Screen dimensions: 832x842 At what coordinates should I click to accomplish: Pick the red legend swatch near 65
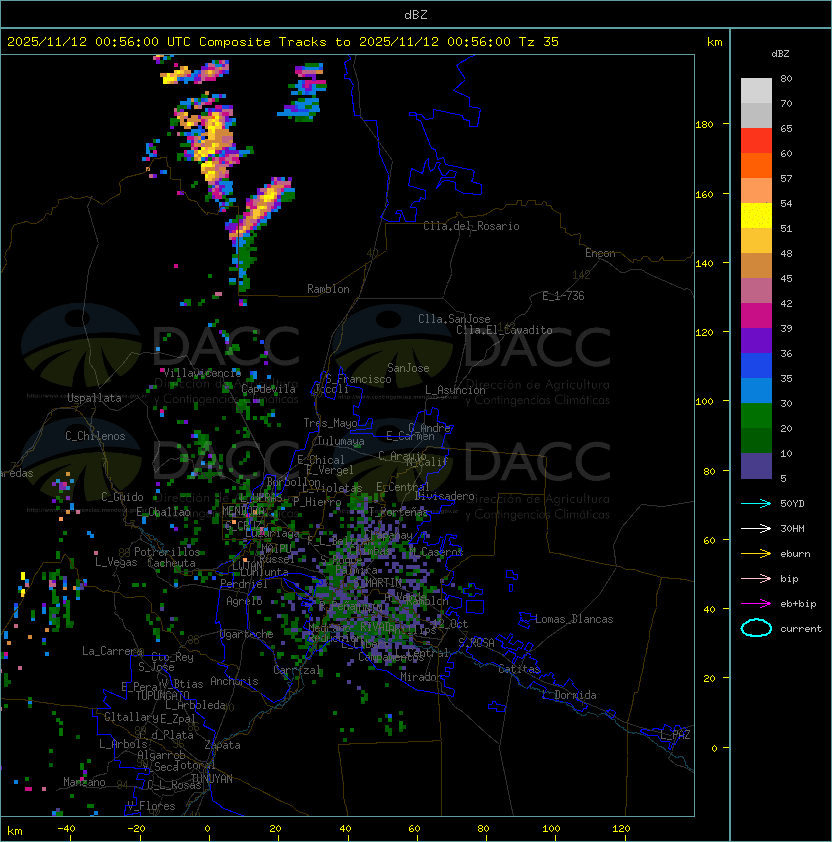pyautogui.click(x=756, y=140)
